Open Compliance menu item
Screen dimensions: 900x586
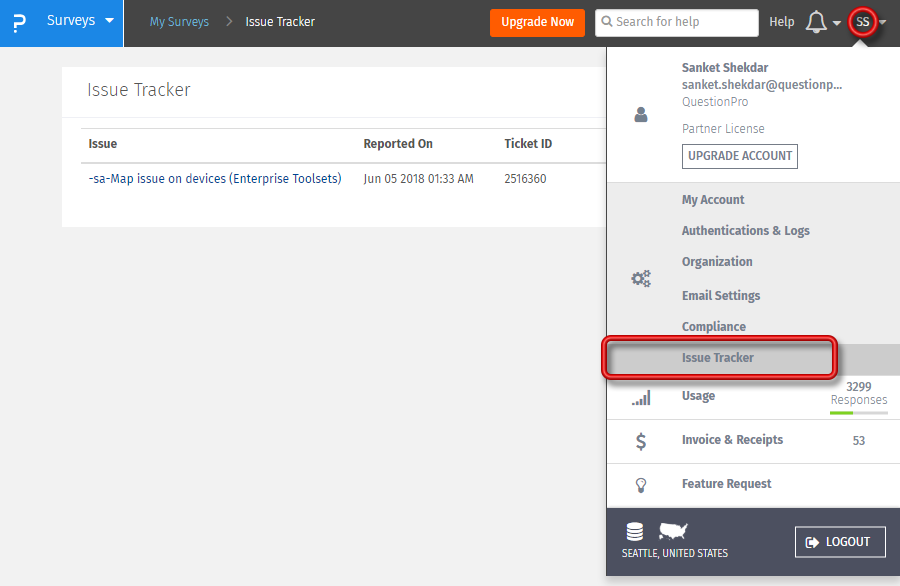714,327
